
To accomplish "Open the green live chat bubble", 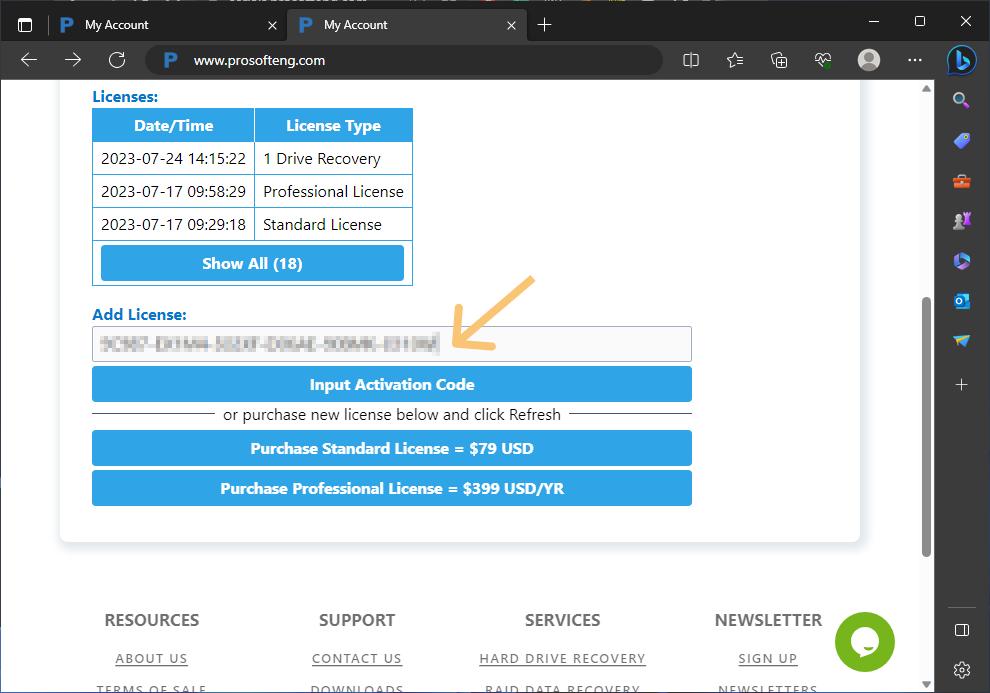I will 865,642.
